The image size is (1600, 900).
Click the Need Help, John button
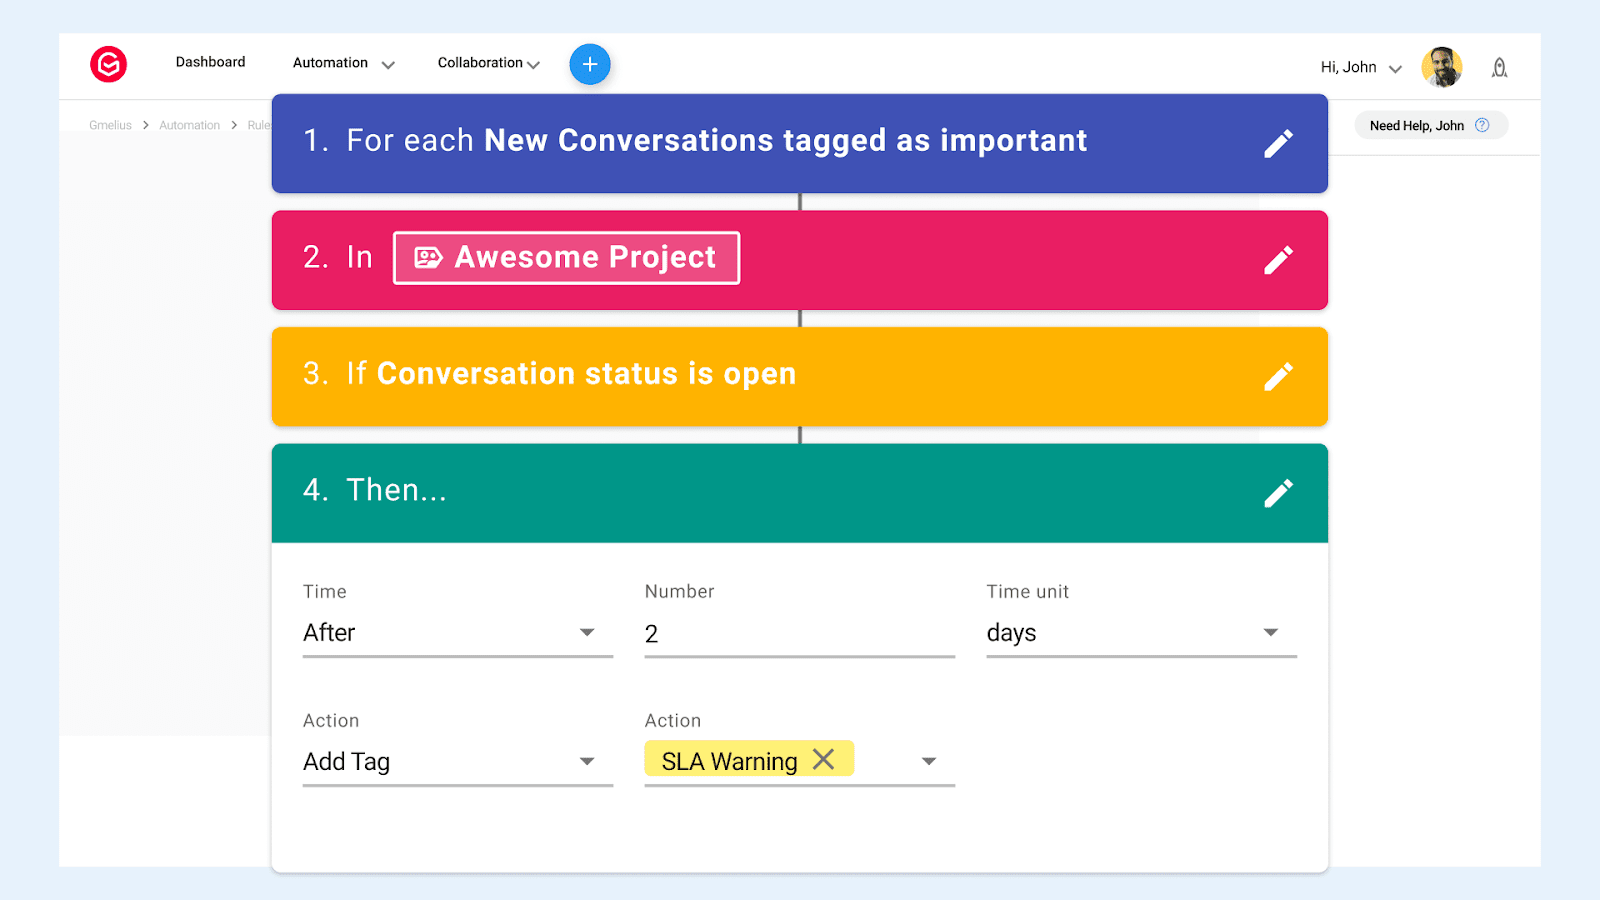point(1420,125)
